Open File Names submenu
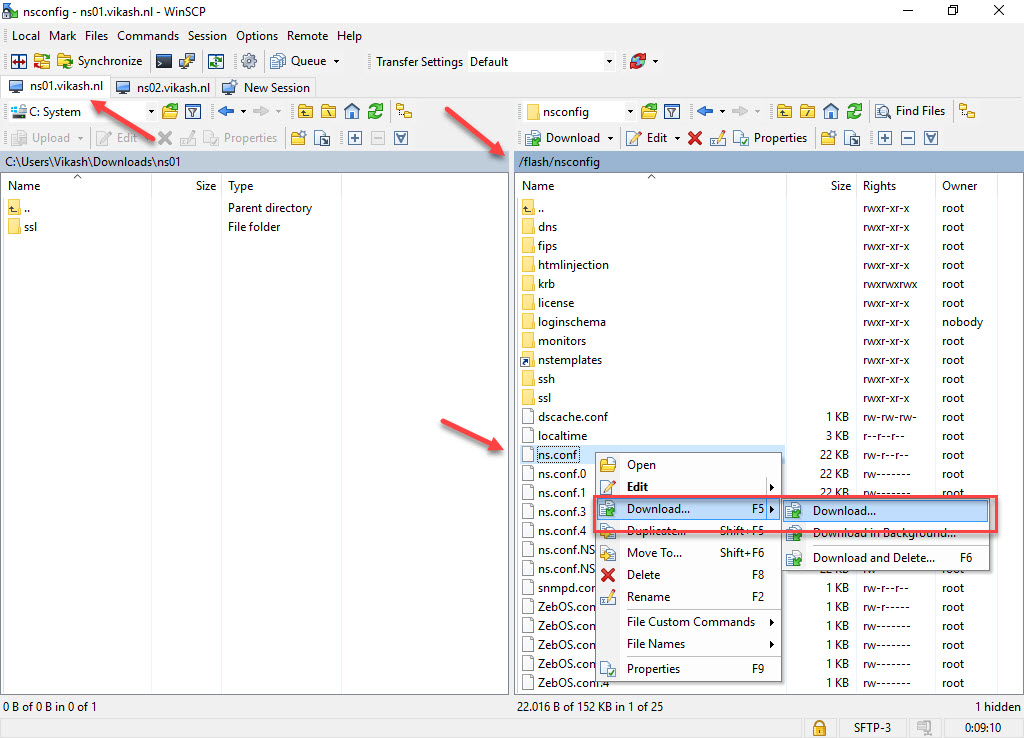 688,645
